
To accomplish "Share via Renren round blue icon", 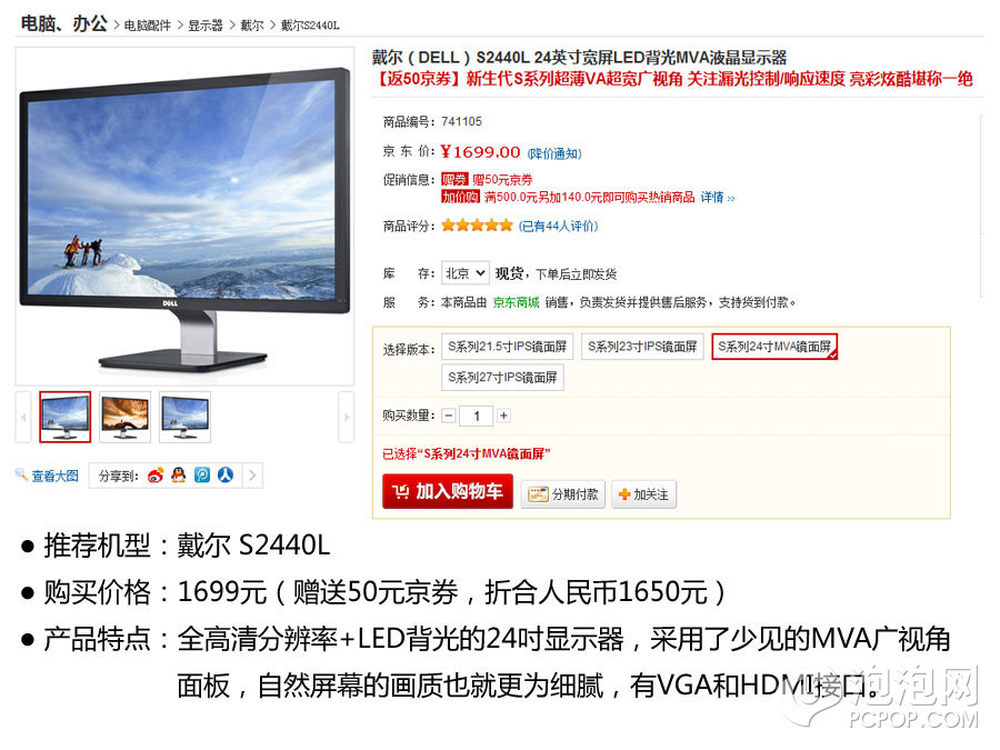I will tap(225, 475).
